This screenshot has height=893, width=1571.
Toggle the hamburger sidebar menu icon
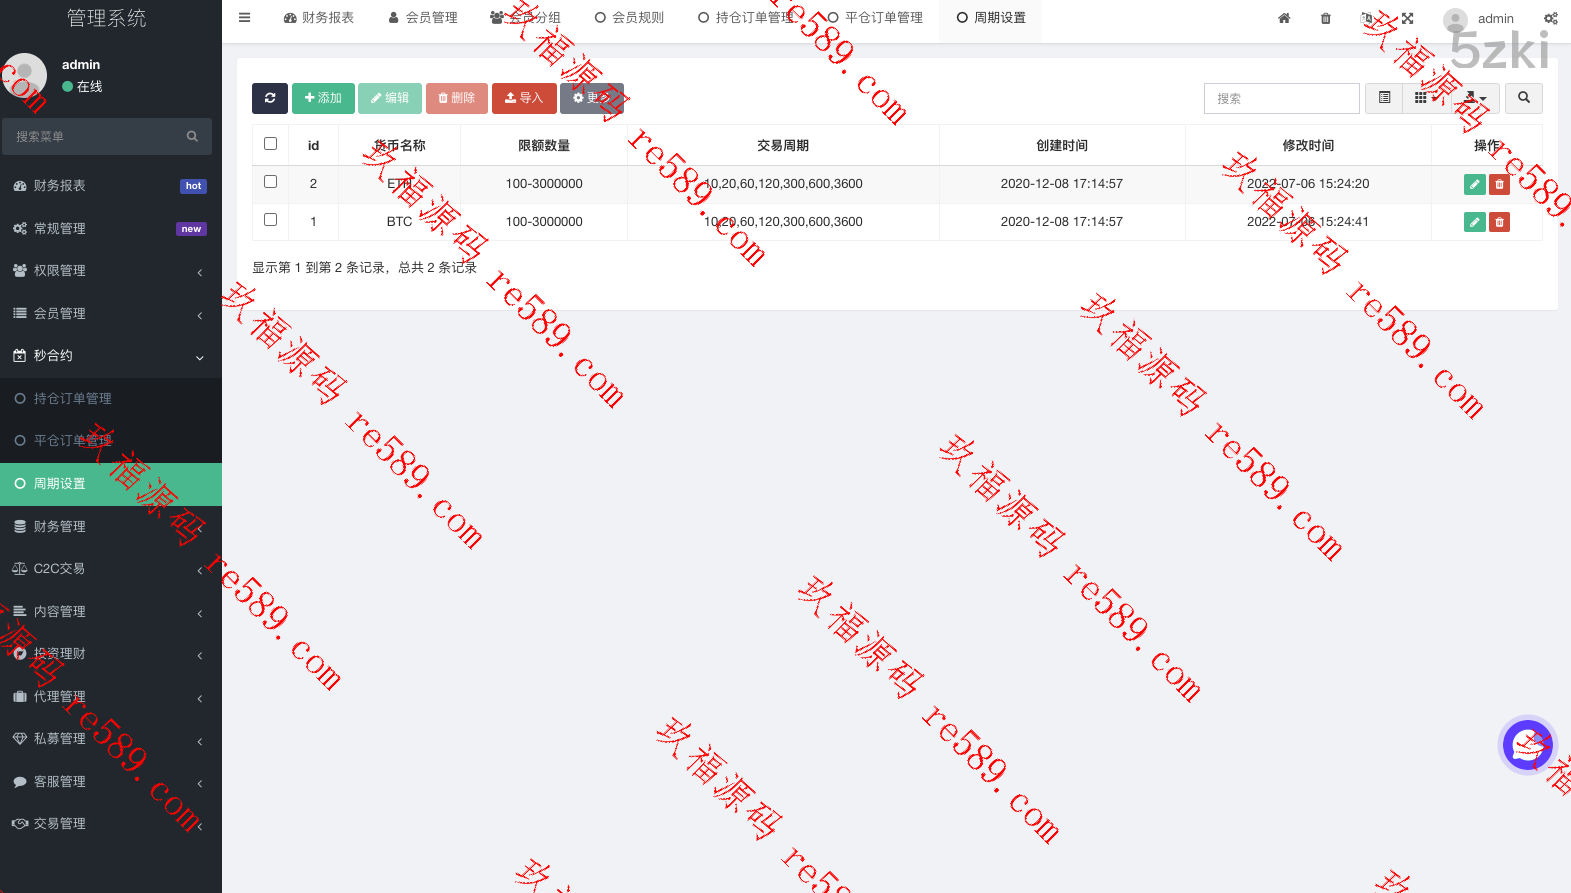point(245,18)
